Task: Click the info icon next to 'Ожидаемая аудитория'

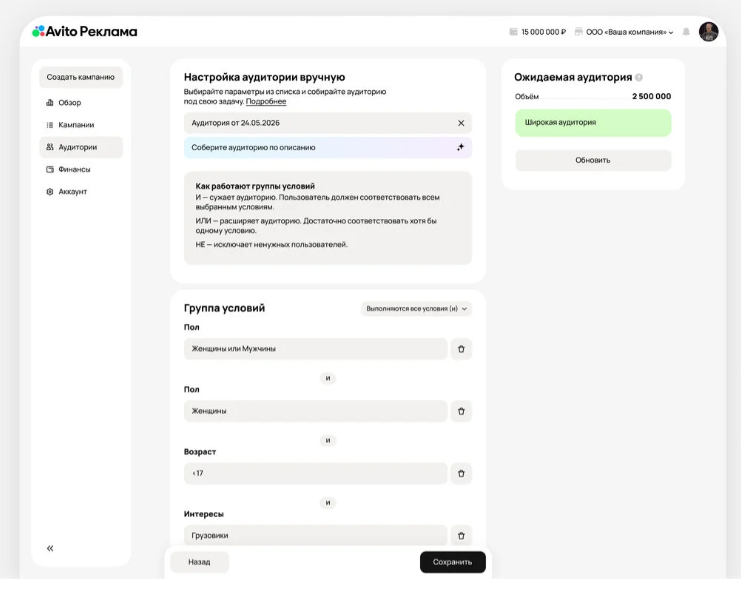Action: [x=639, y=78]
